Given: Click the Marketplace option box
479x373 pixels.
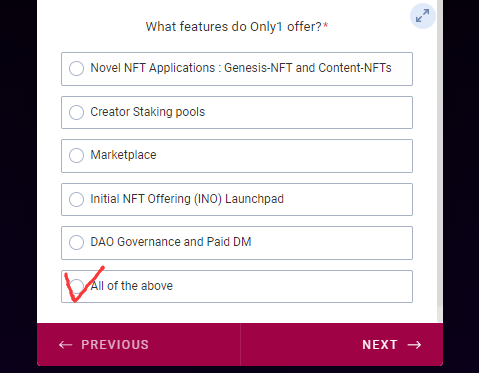Looking at the screenshot, I should tap(237, 156).
